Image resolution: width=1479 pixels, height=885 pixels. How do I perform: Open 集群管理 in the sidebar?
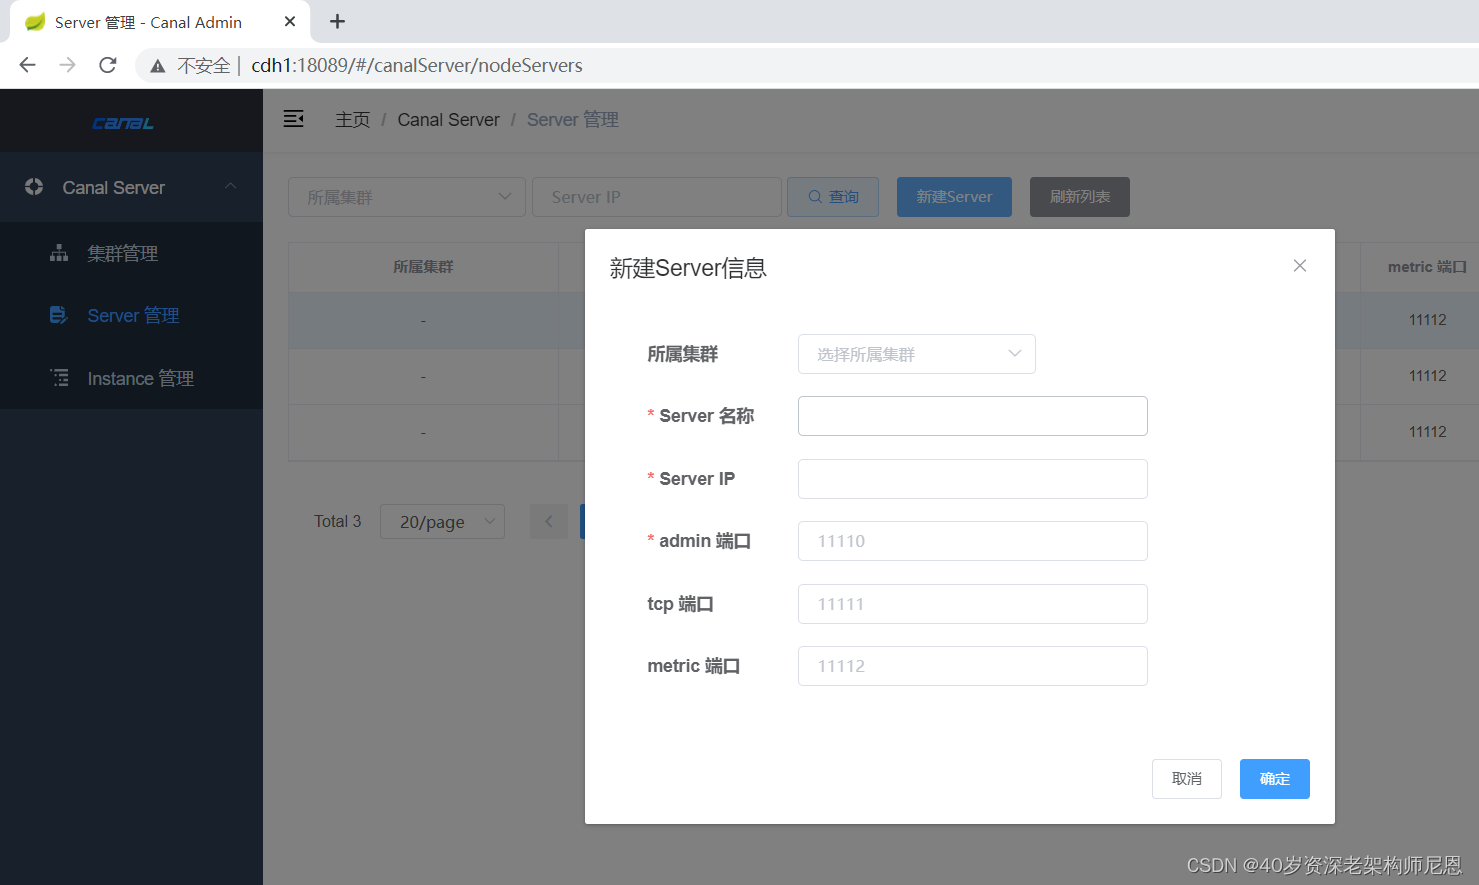coord(131,253)
